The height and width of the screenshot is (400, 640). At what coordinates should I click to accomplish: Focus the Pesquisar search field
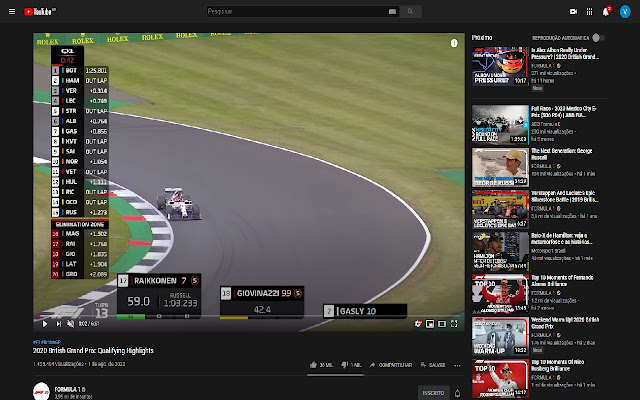[297, 11]
